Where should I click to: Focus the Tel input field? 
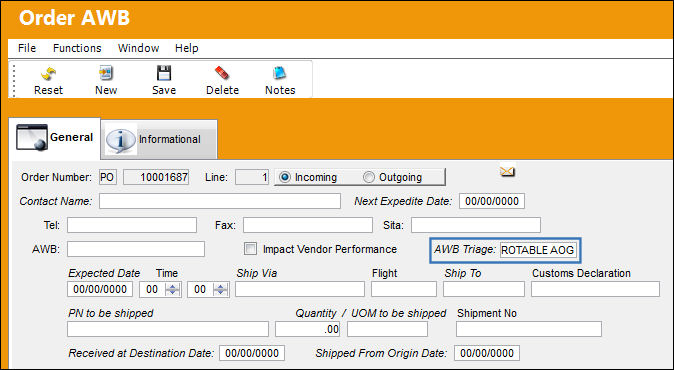point(132,225)
